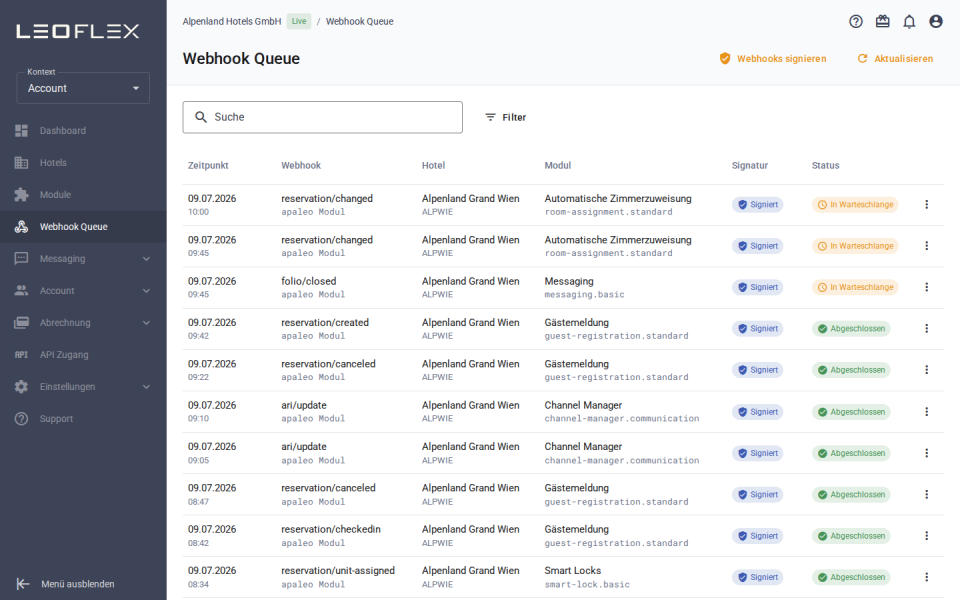Expand the Einstellungen sidebar section
The height and width of the screenshot is (600, 960).
coord(83,387)
